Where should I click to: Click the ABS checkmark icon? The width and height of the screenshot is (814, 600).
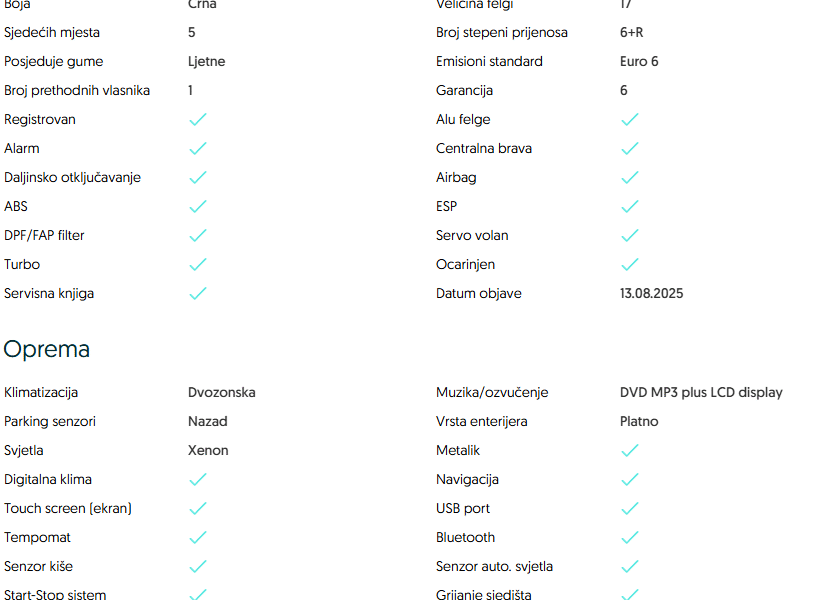pos(198,207)
